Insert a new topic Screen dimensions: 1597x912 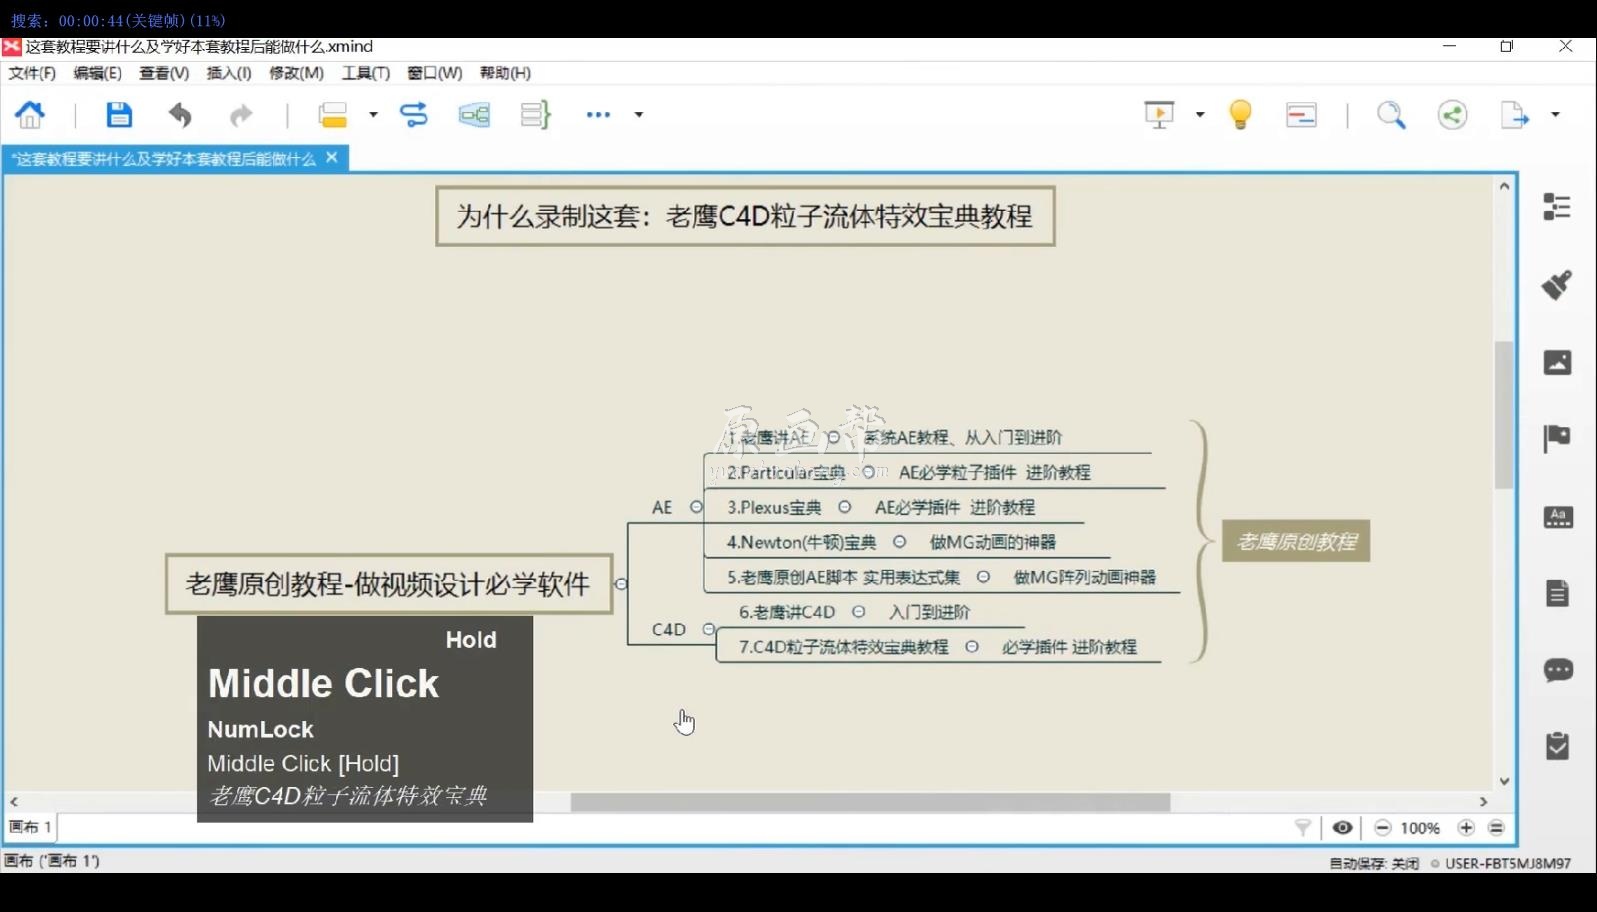pos(333,115)
